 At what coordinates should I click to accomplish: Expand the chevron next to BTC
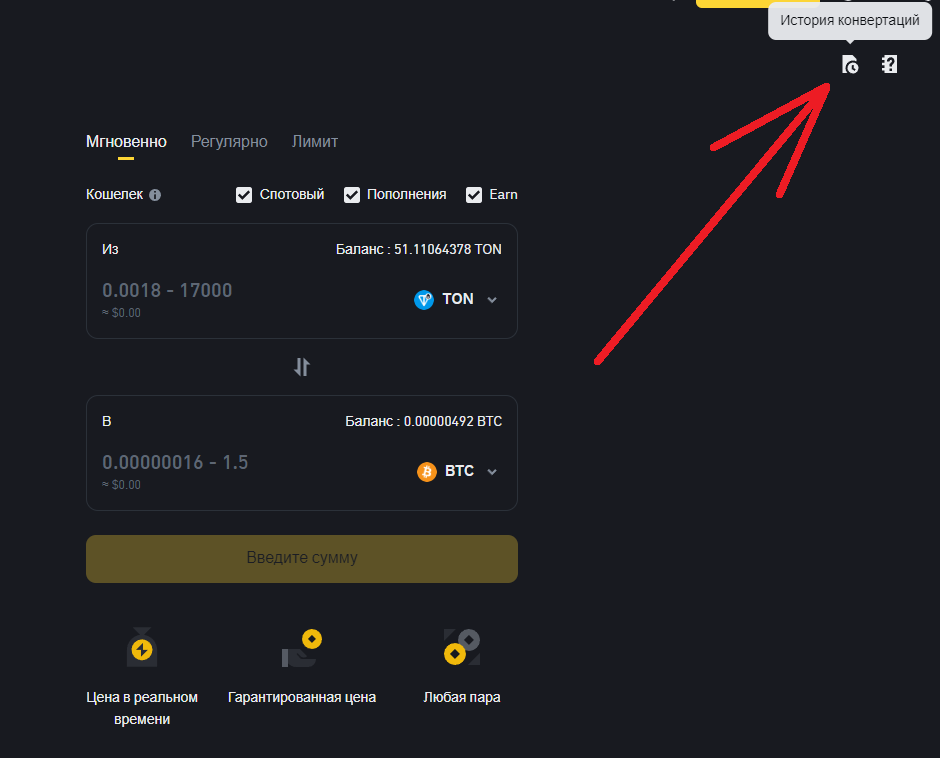(492, 472)
